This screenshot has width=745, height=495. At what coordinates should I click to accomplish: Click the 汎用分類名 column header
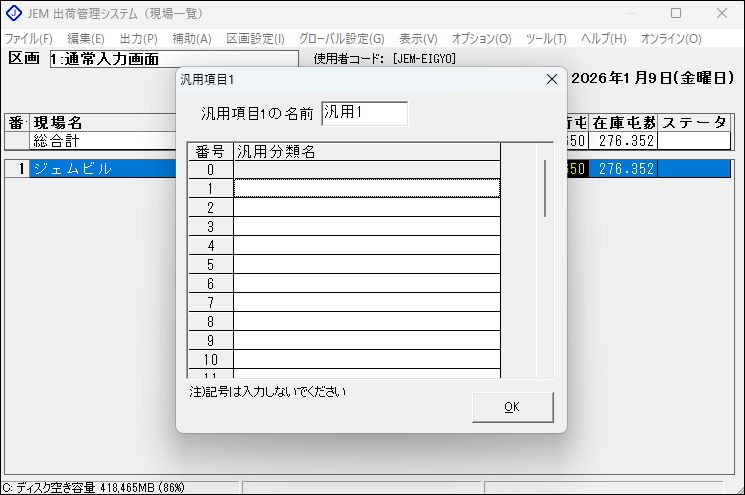pos(366,152)
